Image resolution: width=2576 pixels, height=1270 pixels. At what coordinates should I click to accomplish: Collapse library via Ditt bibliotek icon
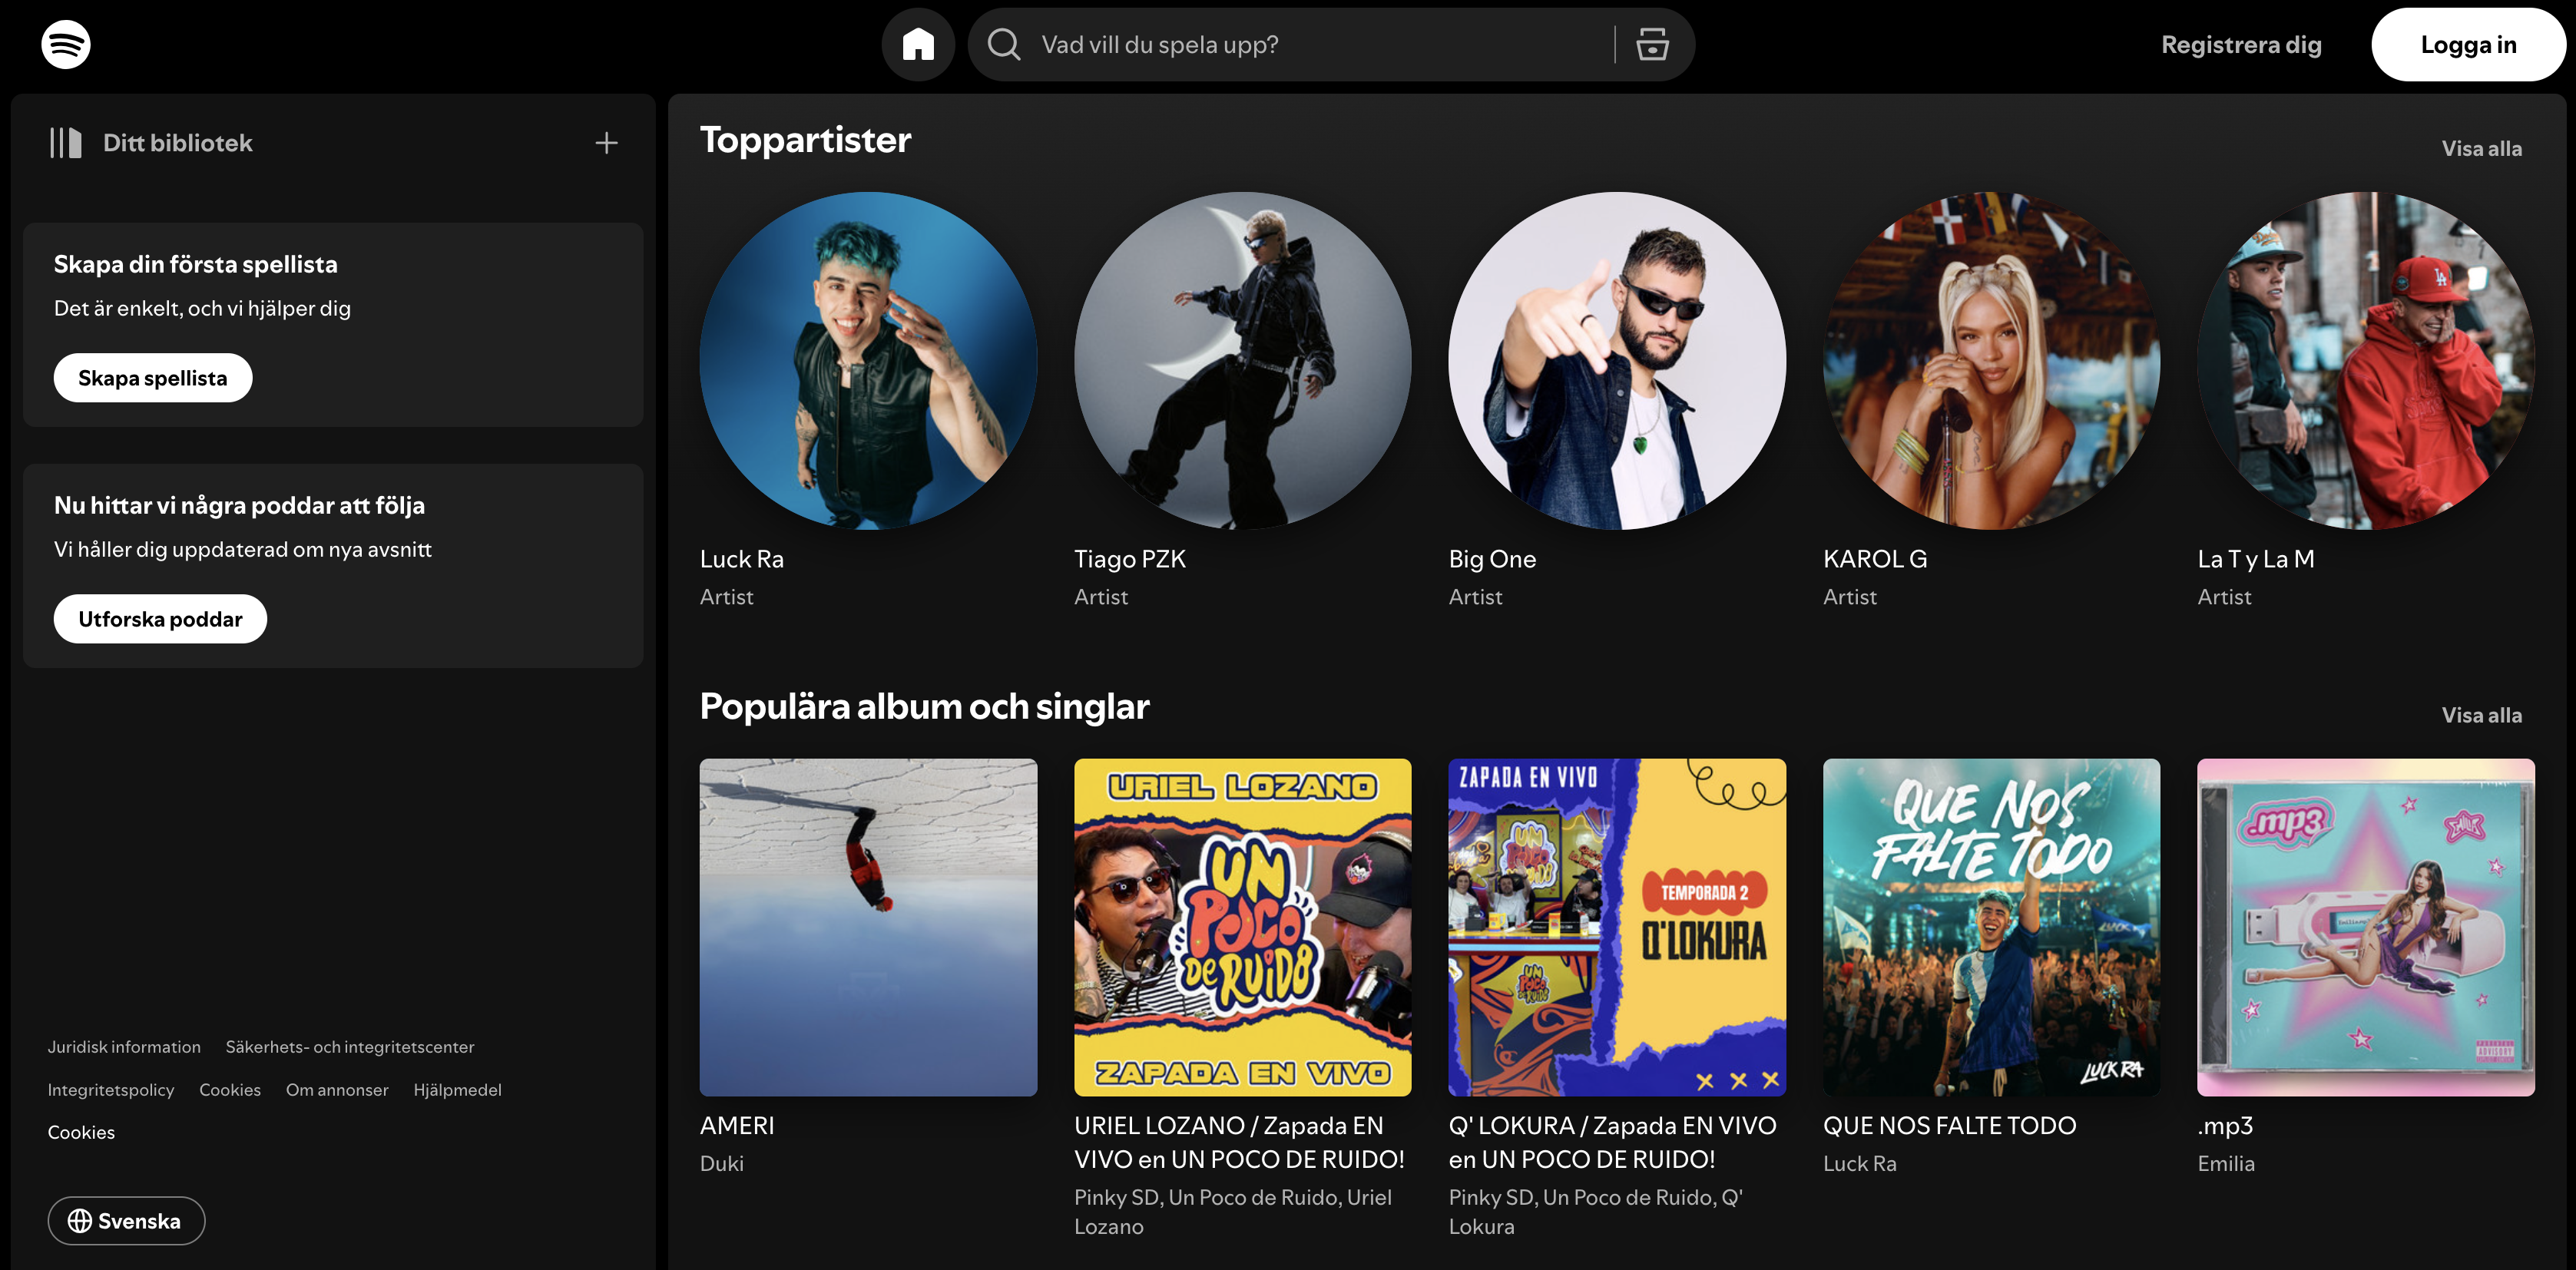[66, 143]
